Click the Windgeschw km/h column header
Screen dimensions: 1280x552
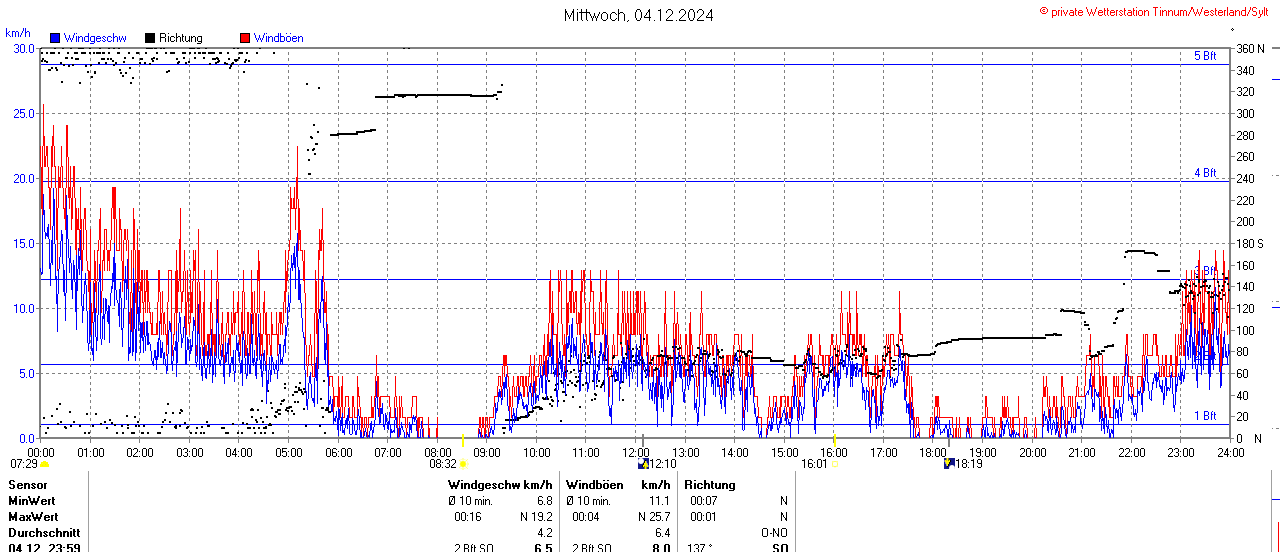click(x=500, y=485)
